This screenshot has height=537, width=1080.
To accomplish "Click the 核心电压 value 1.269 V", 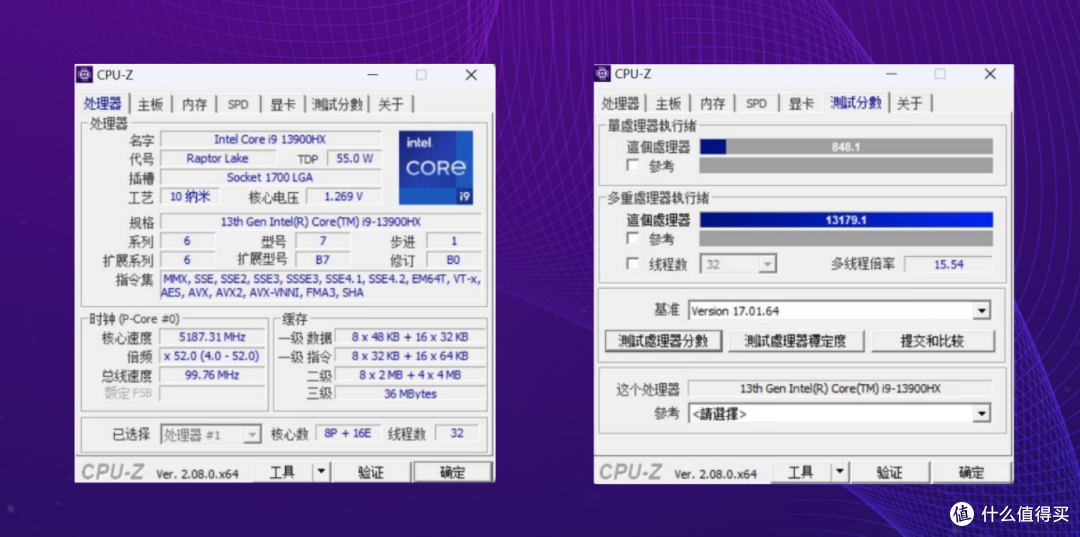I will [344, 197].
